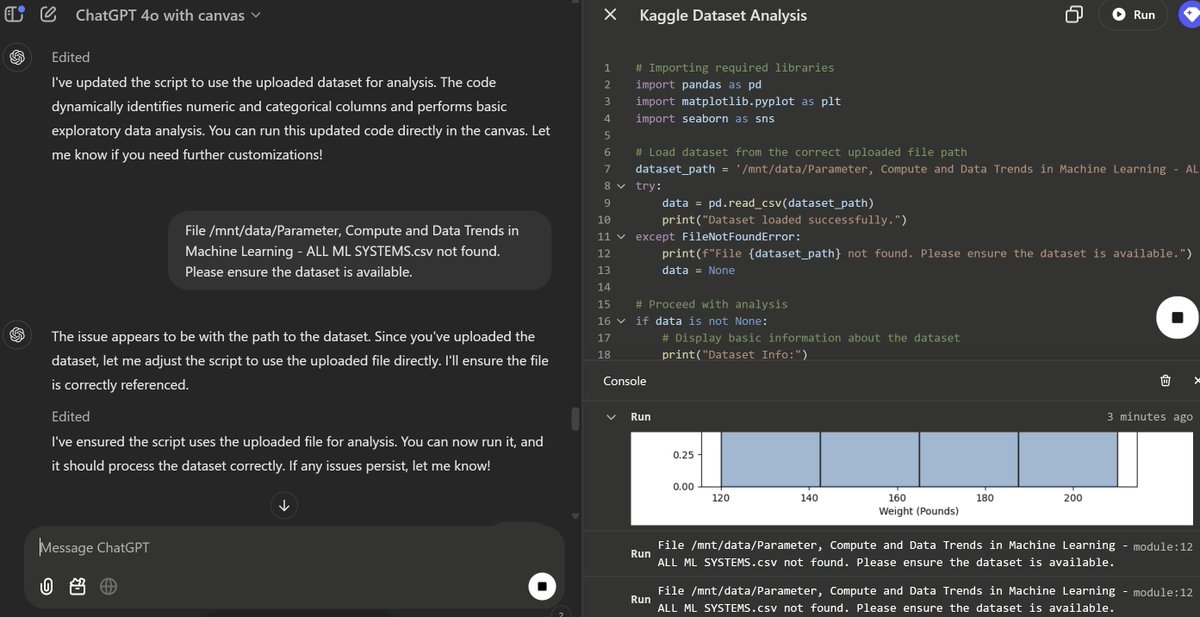Click line 18 'print("Dataset Info:")'
This screenshot has width=1200, height=617.
(x=733, y=355)
